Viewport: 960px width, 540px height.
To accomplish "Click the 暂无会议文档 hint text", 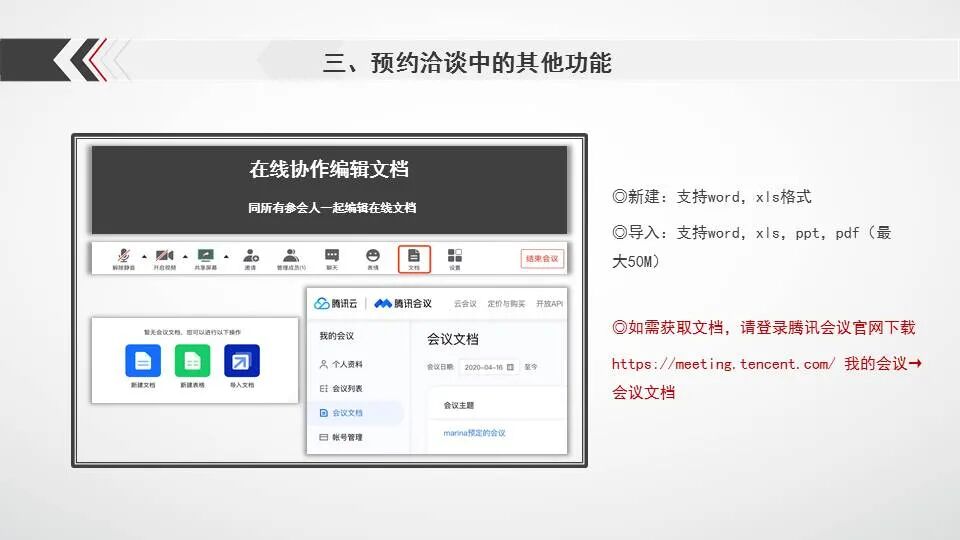I will click(x=192, y=332).
